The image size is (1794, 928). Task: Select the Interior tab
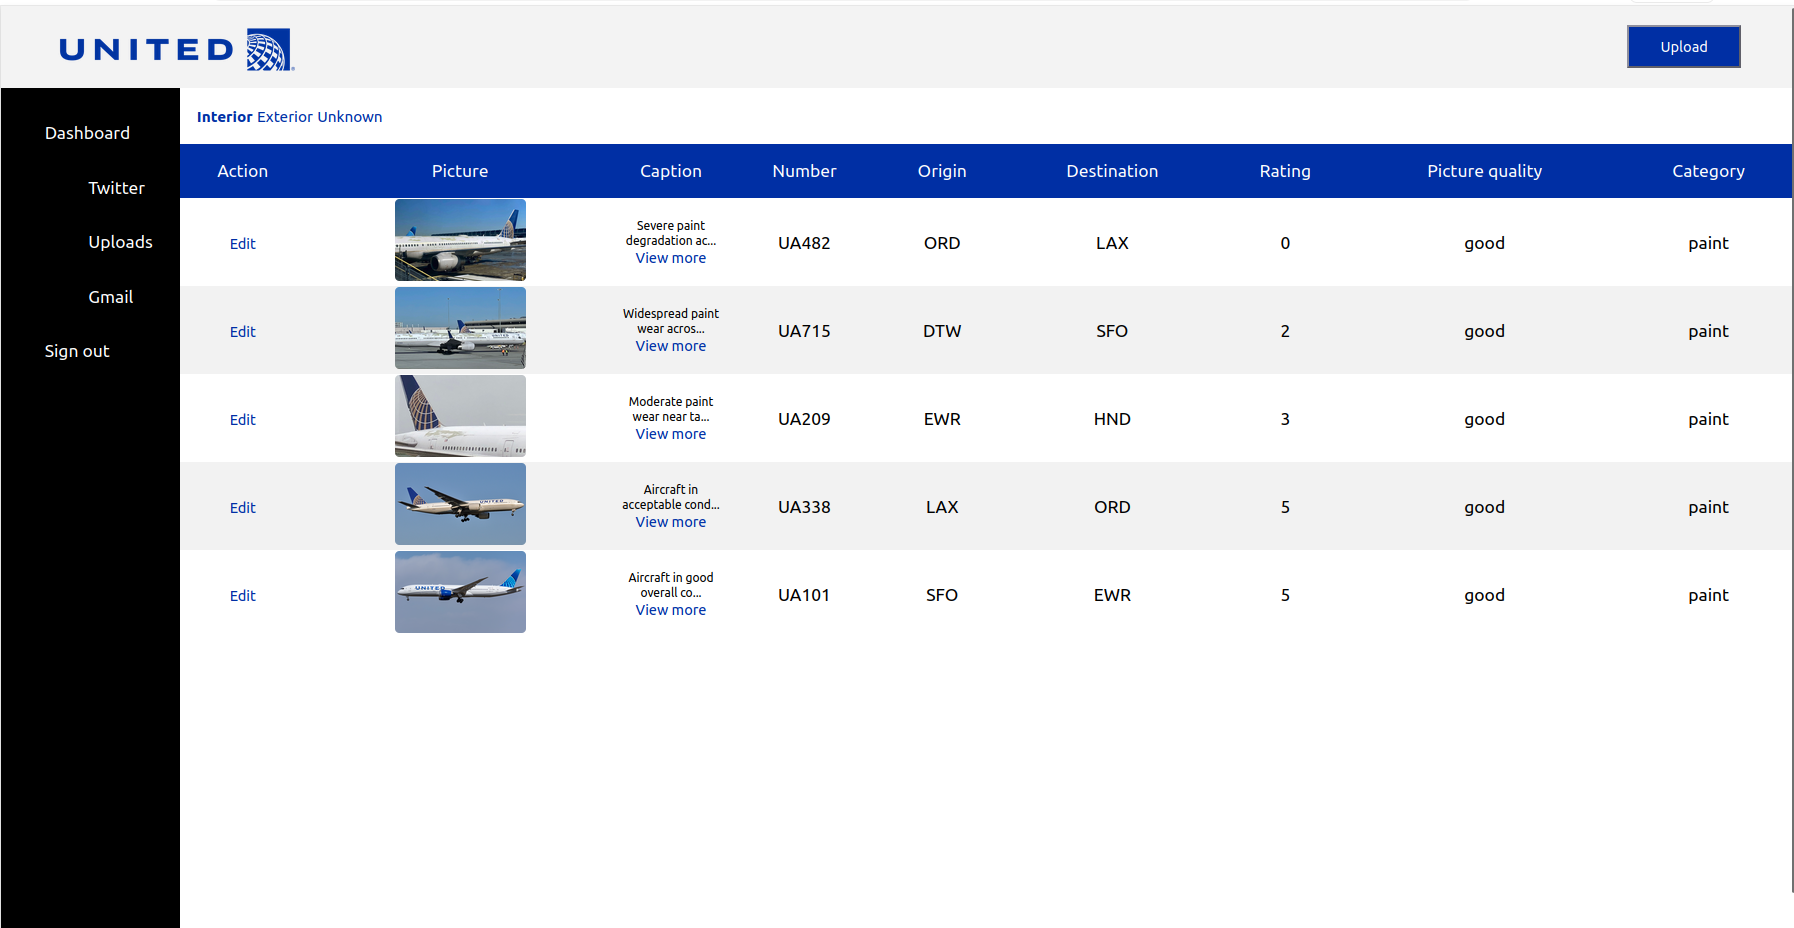(x=224, y=116)
